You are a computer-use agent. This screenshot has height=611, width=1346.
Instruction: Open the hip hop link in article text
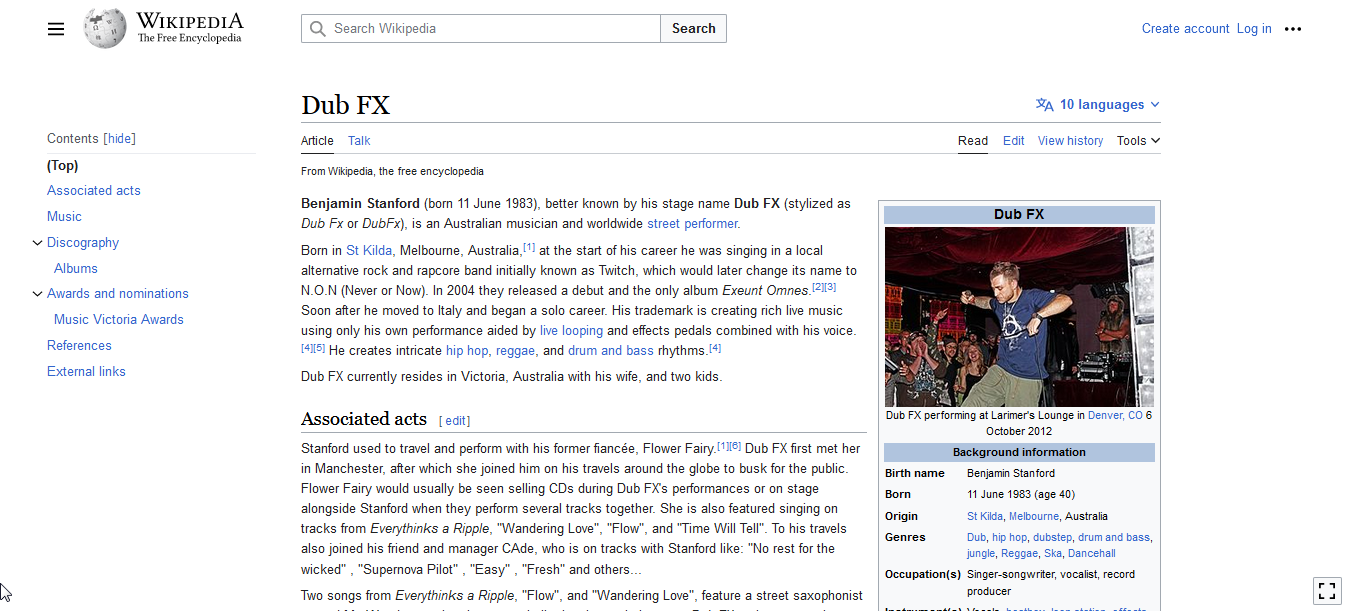coord(467,351)
